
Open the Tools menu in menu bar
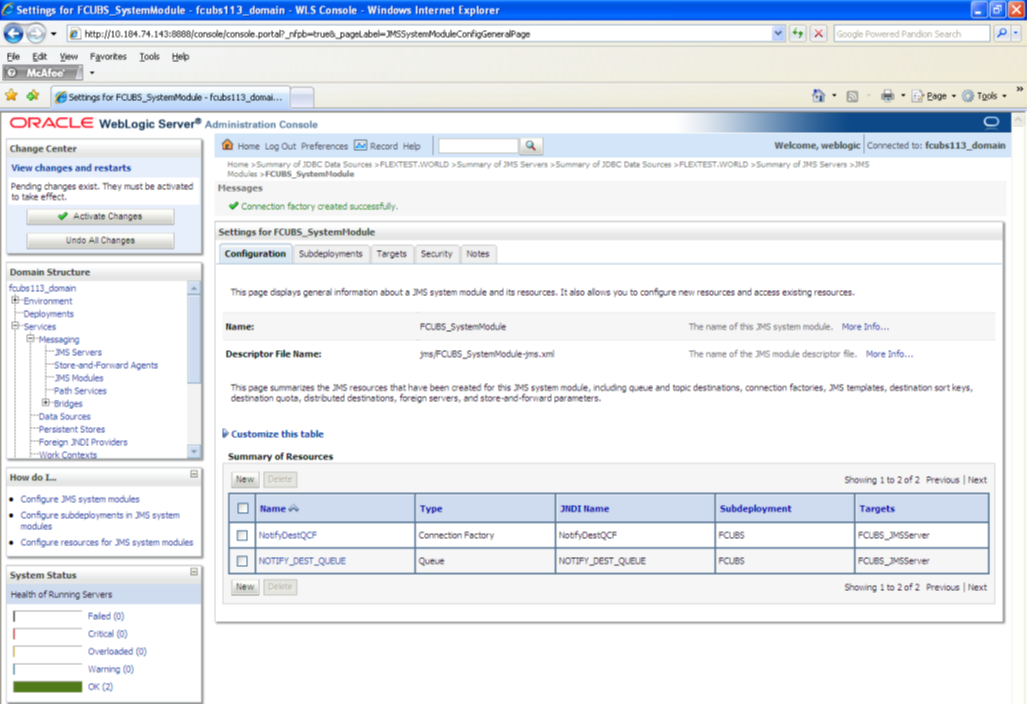[x=149, y=56]
